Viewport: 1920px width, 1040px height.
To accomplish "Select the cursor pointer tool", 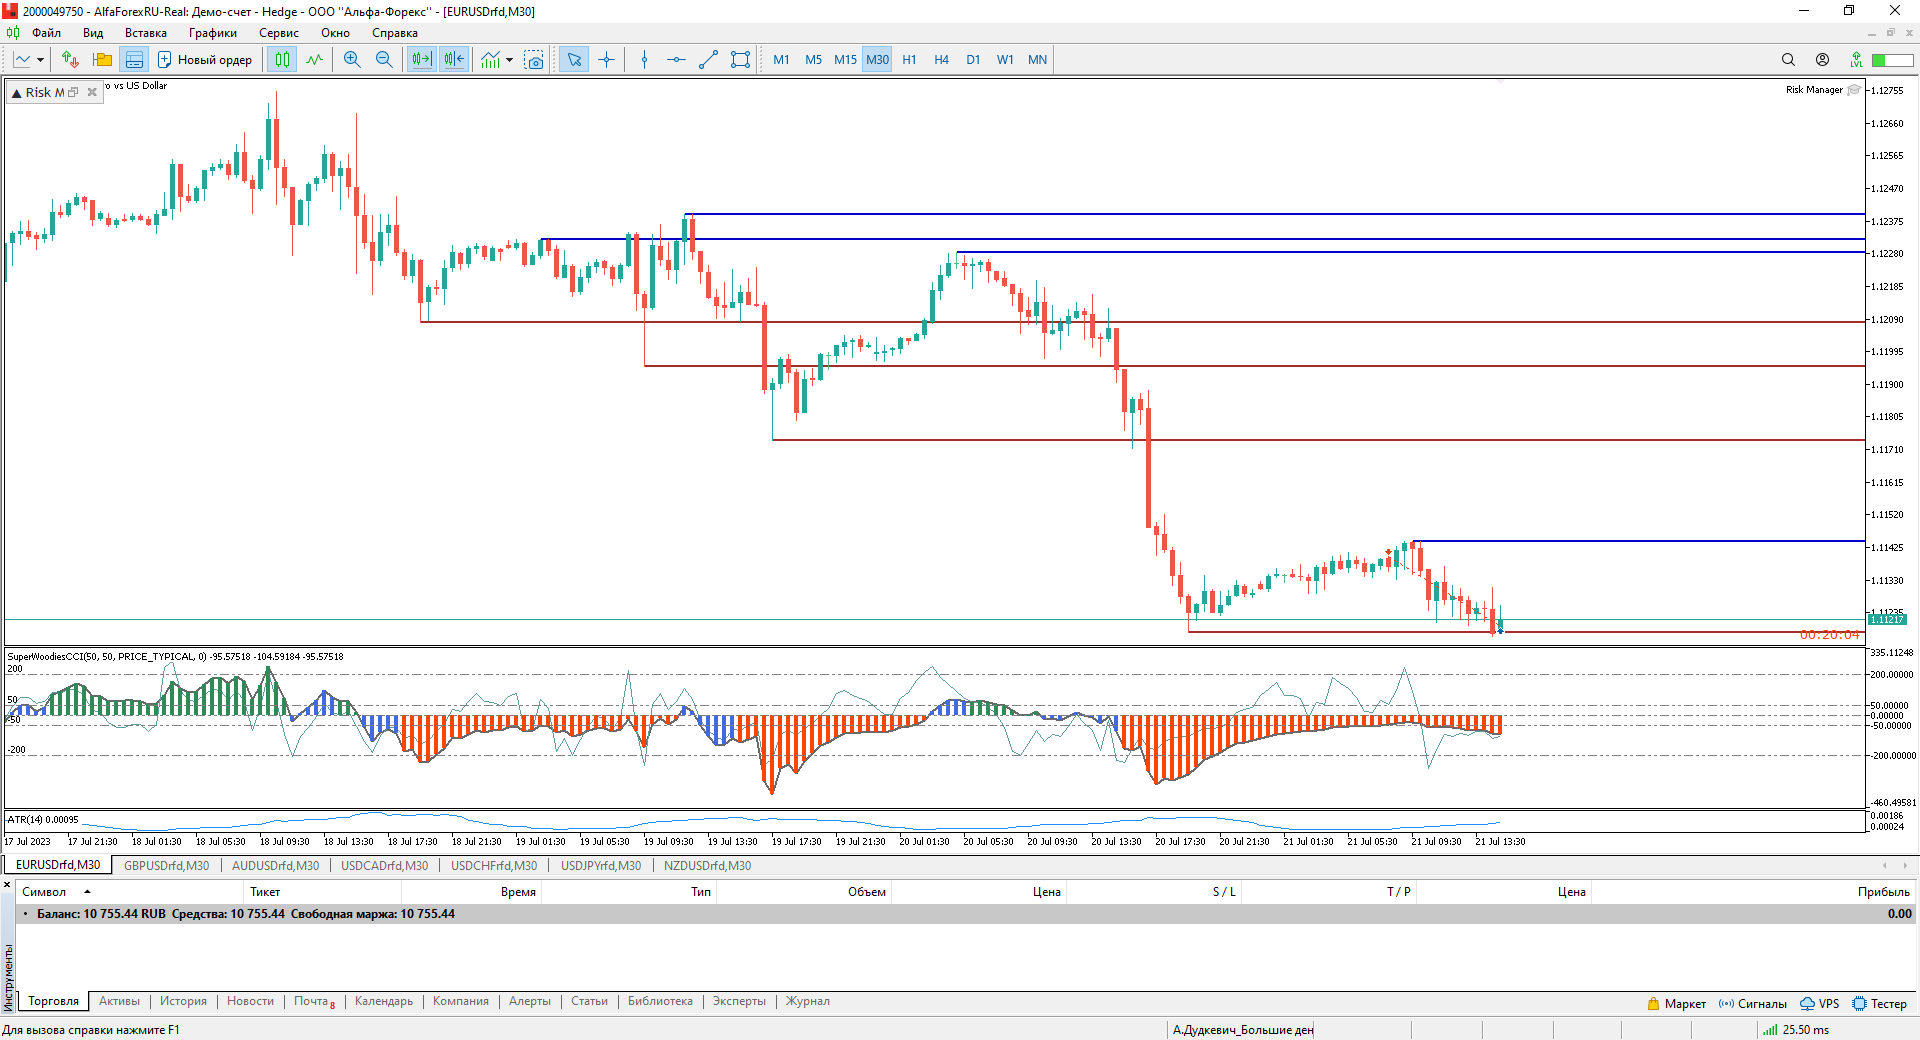I will tap(574, 60).
